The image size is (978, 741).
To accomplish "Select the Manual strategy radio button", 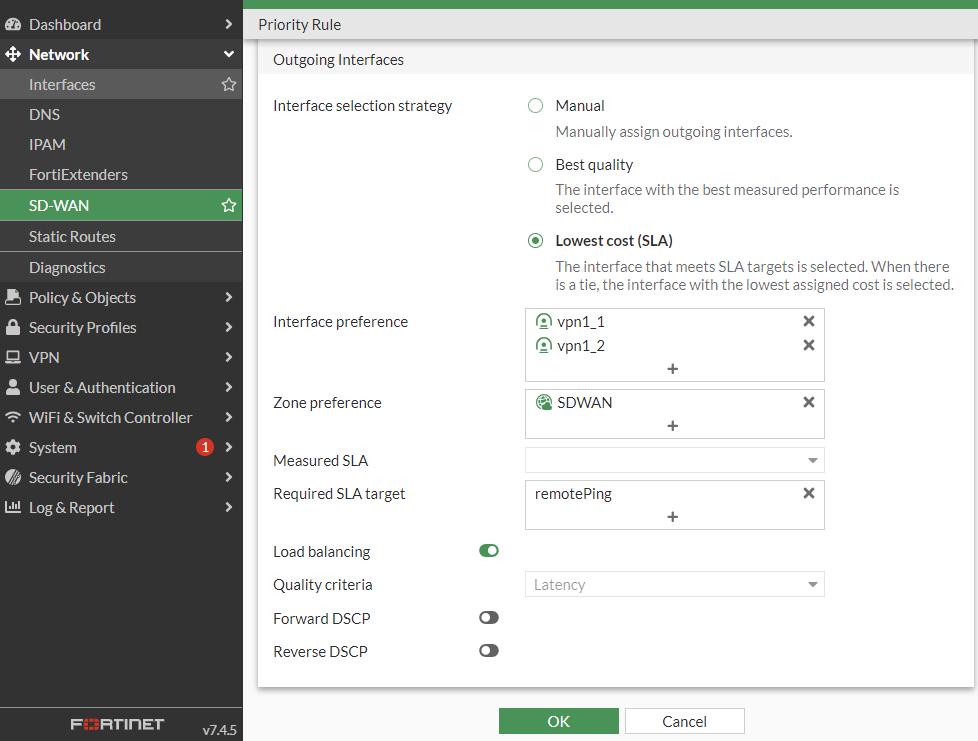I will pyautogui.click(x=536, y=106).
